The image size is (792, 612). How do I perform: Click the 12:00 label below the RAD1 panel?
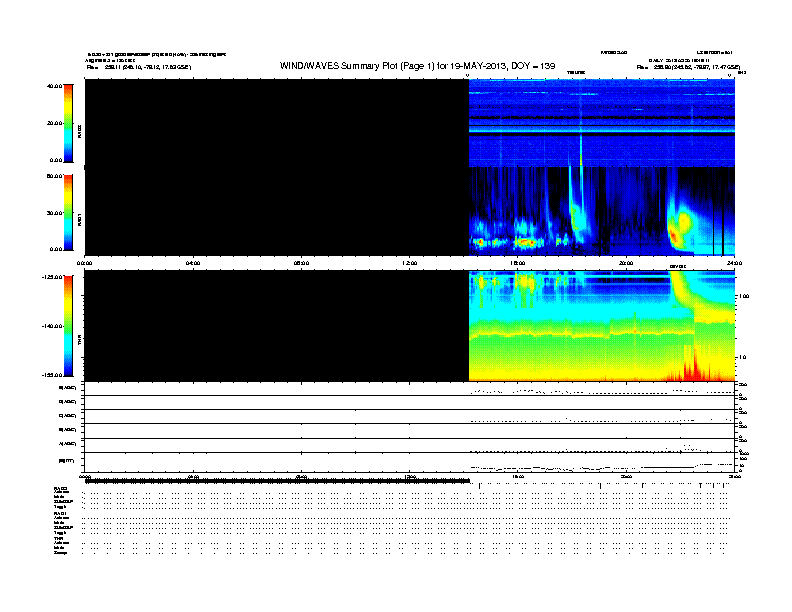409,263
